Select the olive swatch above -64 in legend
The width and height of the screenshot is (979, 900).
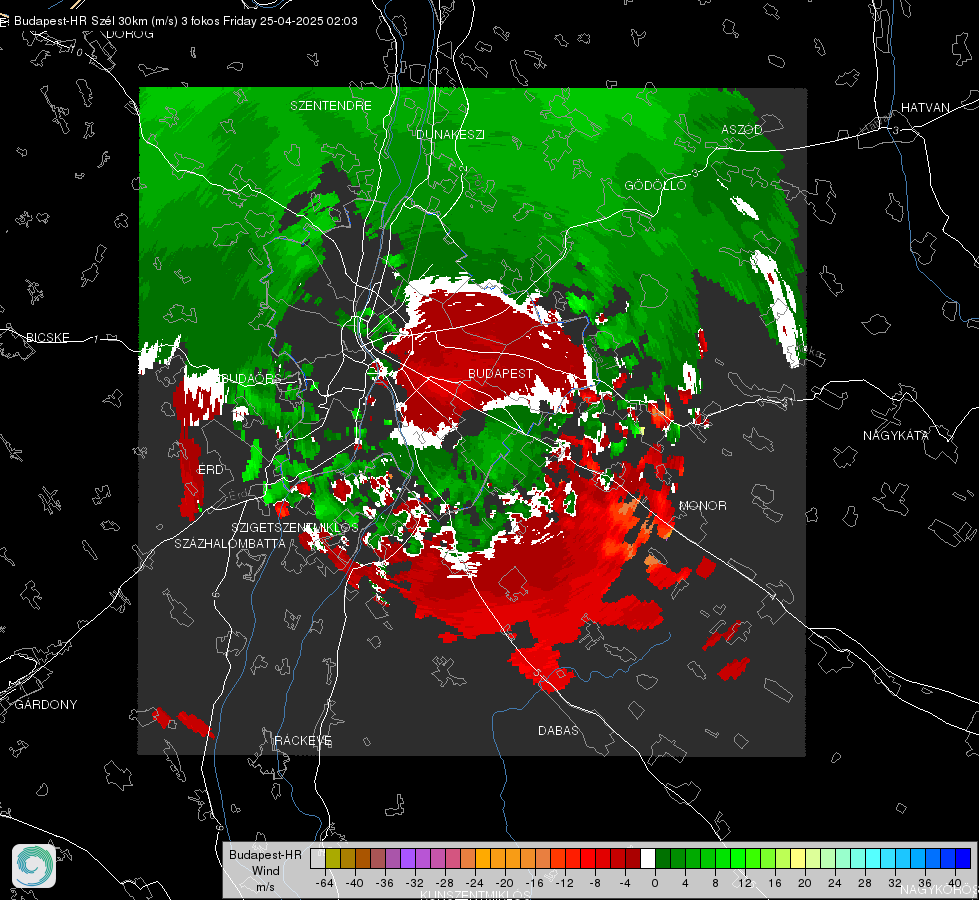pos(333,859)
